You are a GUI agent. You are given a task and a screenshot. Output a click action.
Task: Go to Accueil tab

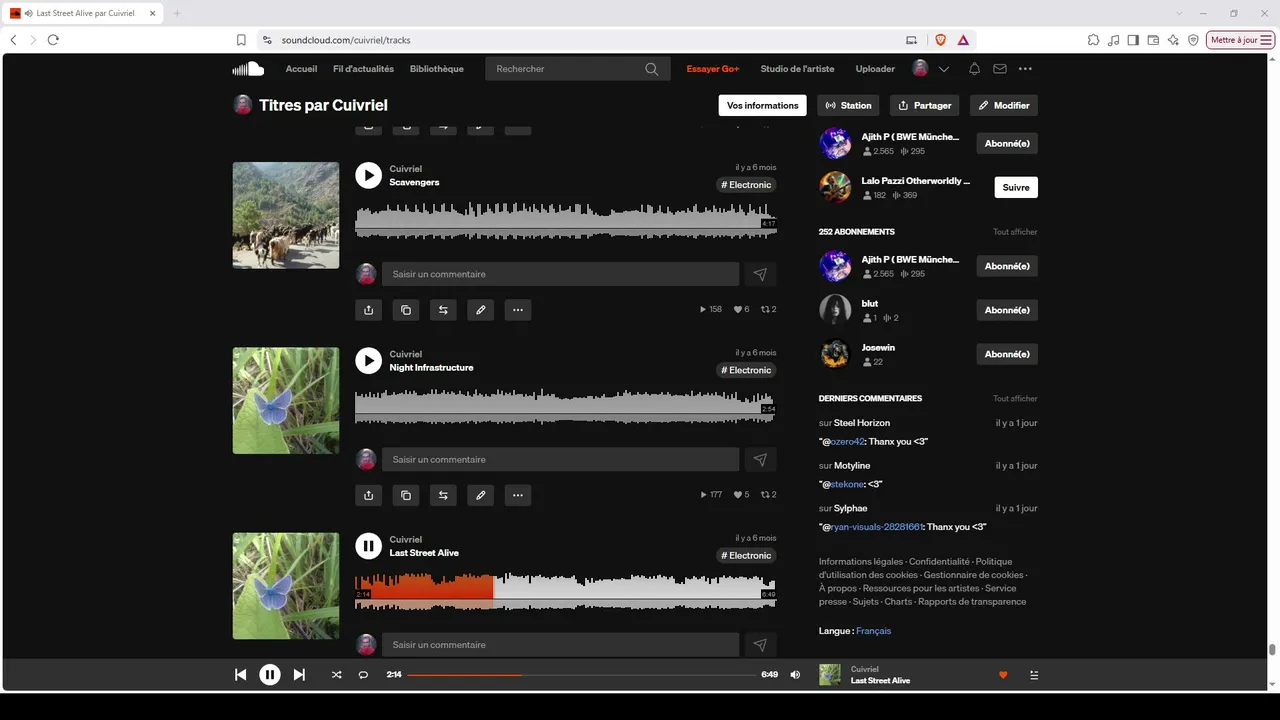point(301,69)
